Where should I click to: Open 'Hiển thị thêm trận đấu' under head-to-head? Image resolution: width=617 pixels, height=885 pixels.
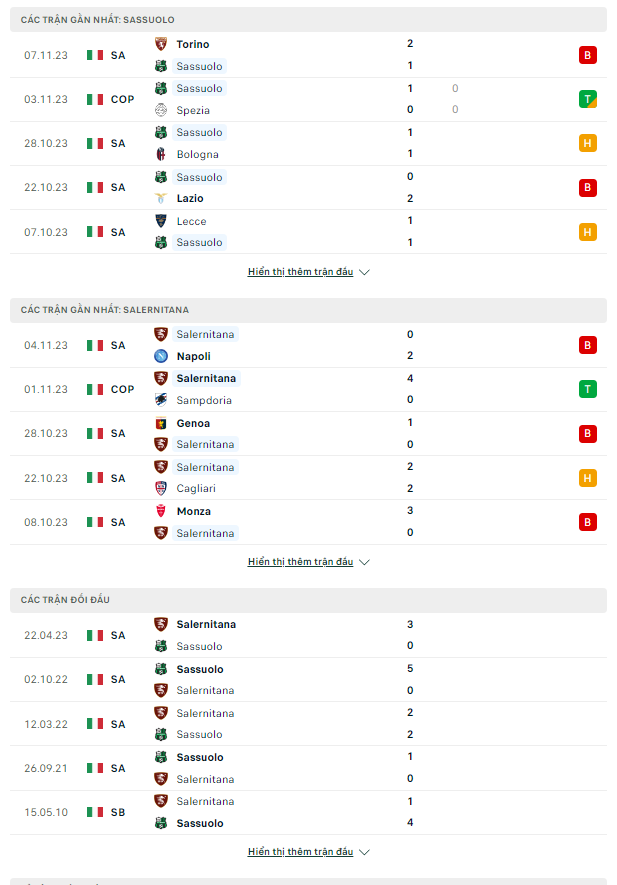(x=300, y=852)
